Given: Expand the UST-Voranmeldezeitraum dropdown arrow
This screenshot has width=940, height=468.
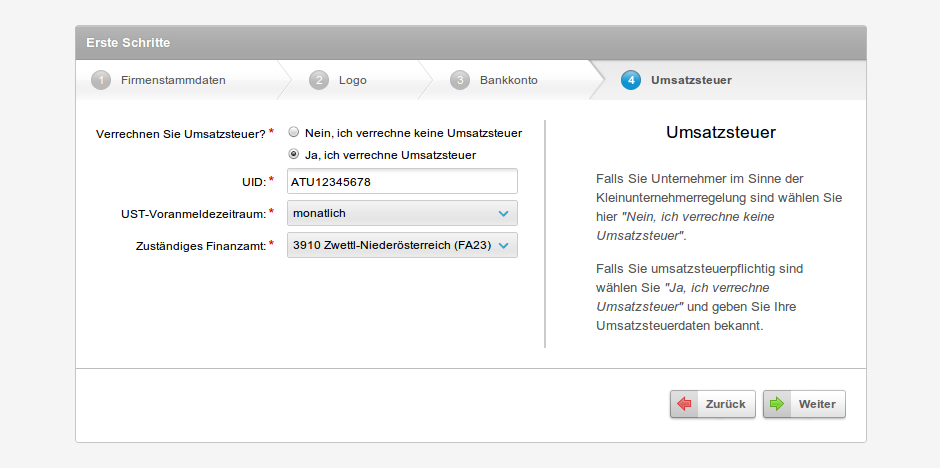Looking at the screenshot, I should [x=503, y=213].
